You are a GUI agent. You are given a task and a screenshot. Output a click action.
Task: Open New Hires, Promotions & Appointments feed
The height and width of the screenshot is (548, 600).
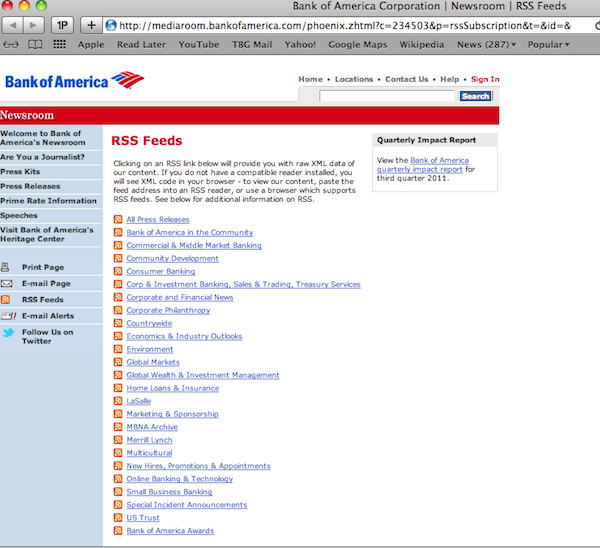click(198, 466)
